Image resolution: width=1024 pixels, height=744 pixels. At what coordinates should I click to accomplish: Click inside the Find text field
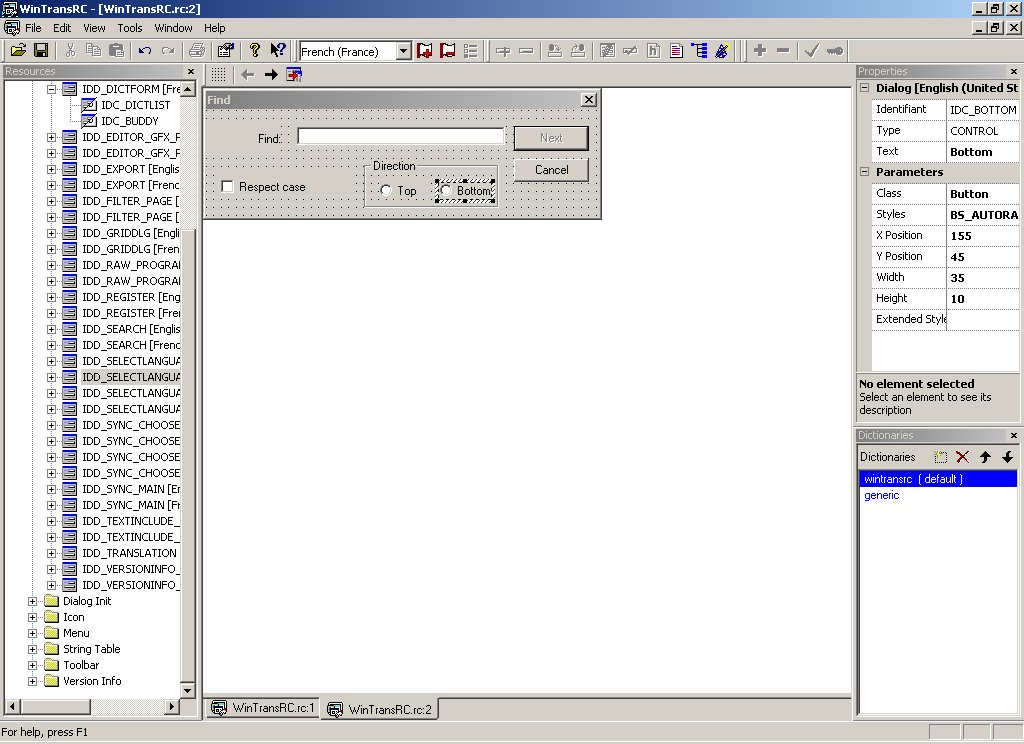[x=400, y=137]
